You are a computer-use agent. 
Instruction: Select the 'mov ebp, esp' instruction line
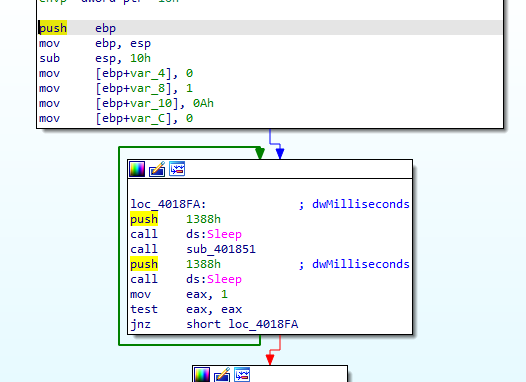tap(95, 43)
